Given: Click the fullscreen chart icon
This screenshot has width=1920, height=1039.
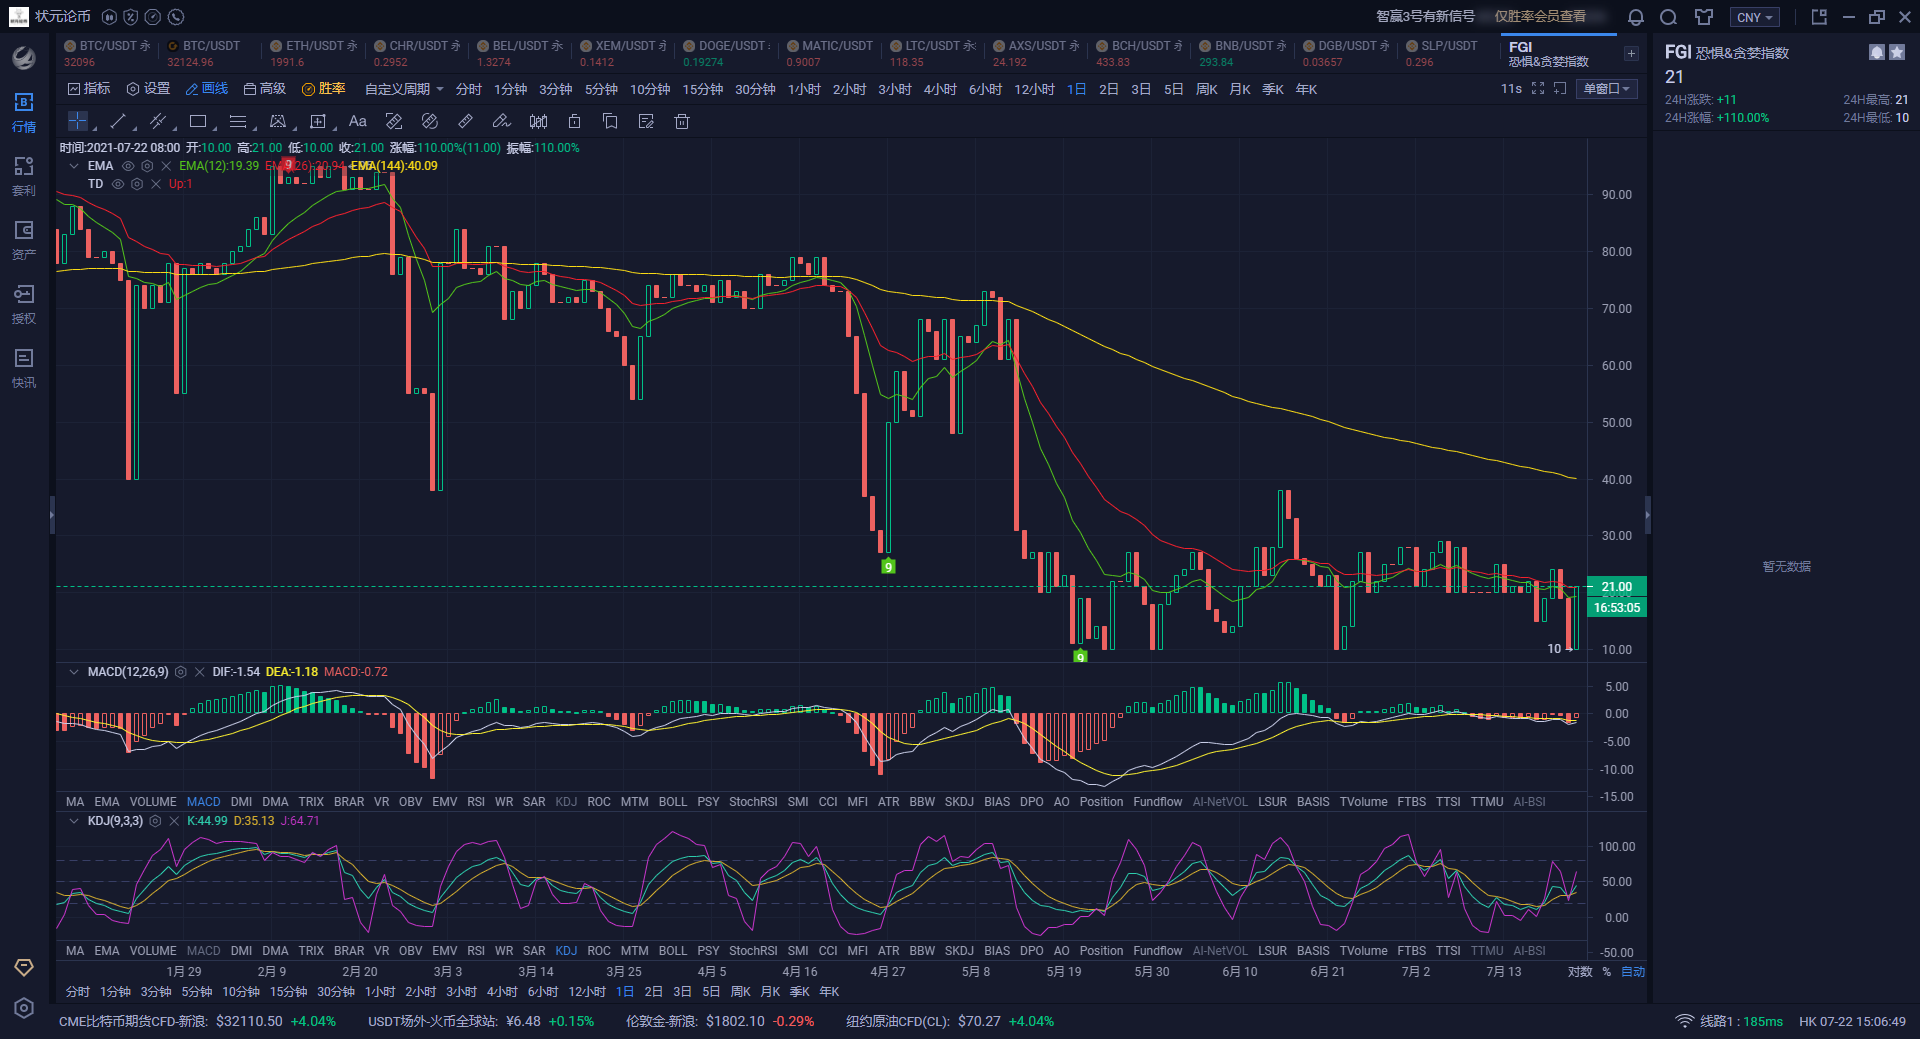Looking at the screenshot, I should point(1538,89).
